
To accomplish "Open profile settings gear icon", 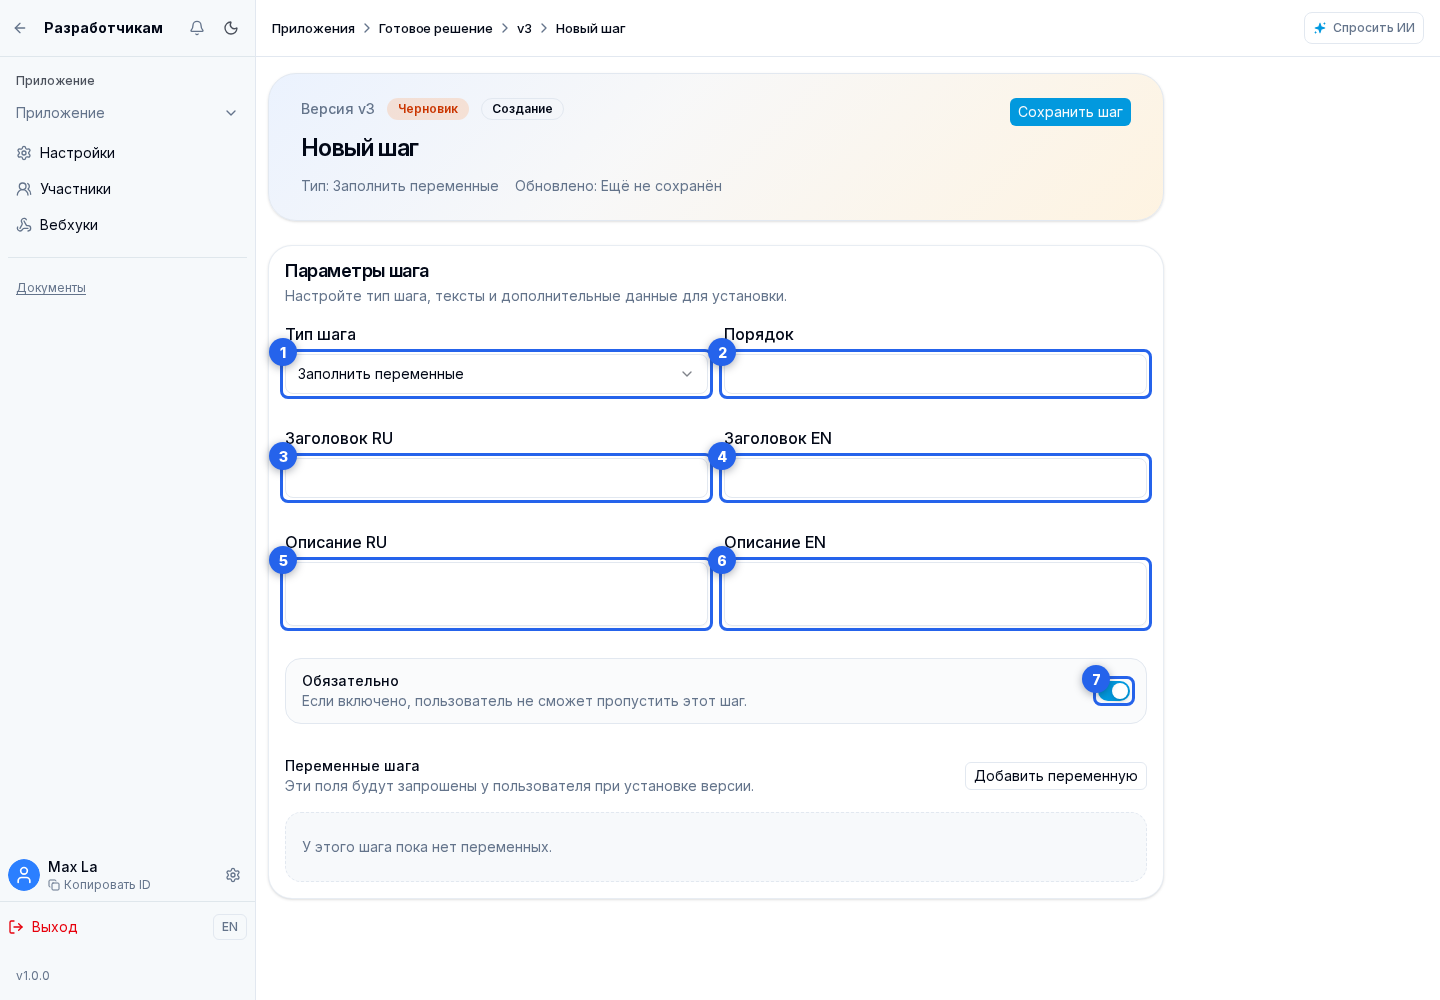I will pos(233,875).
